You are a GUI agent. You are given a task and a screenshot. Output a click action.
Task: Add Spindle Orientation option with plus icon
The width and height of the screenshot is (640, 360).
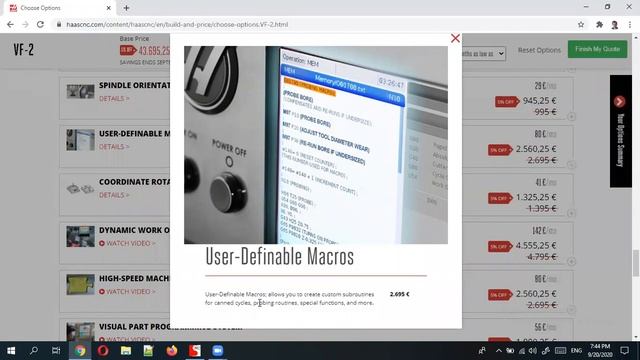click(571, 117)
